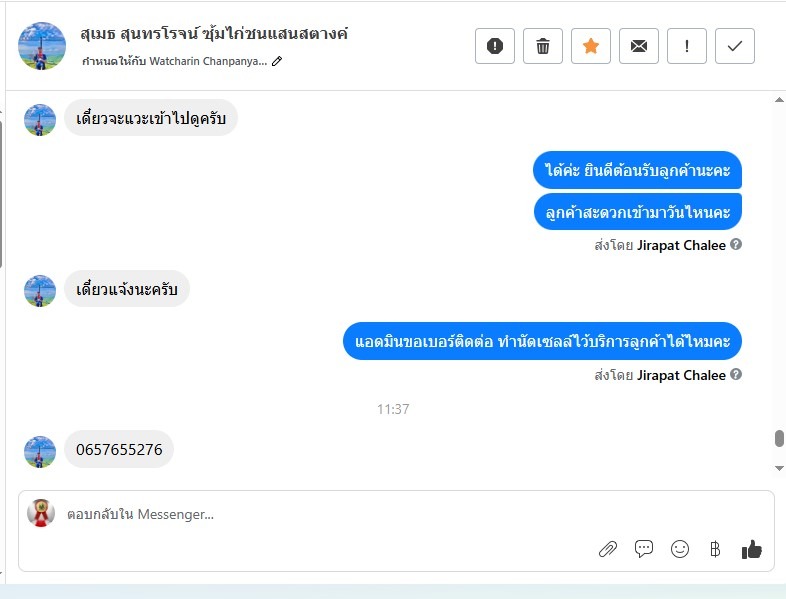Open payment request Baht icon
This screenshot has height=599, width=786.
click(715, 549)
